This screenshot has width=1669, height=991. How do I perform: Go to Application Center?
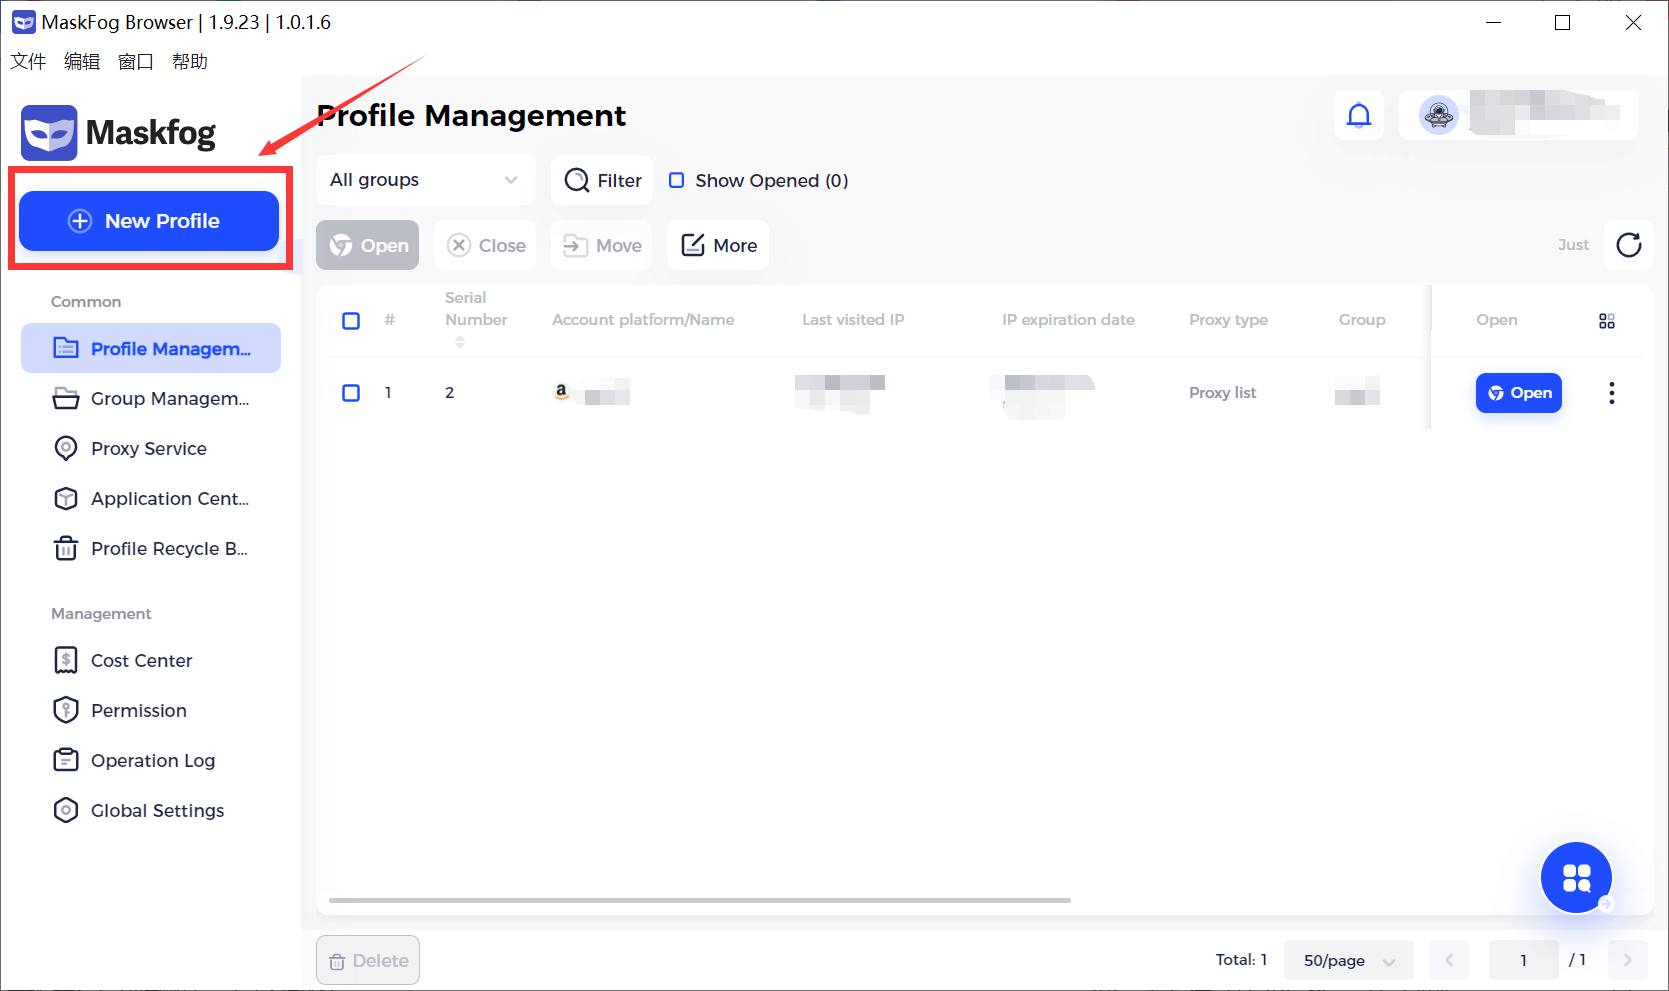(150, 498)
